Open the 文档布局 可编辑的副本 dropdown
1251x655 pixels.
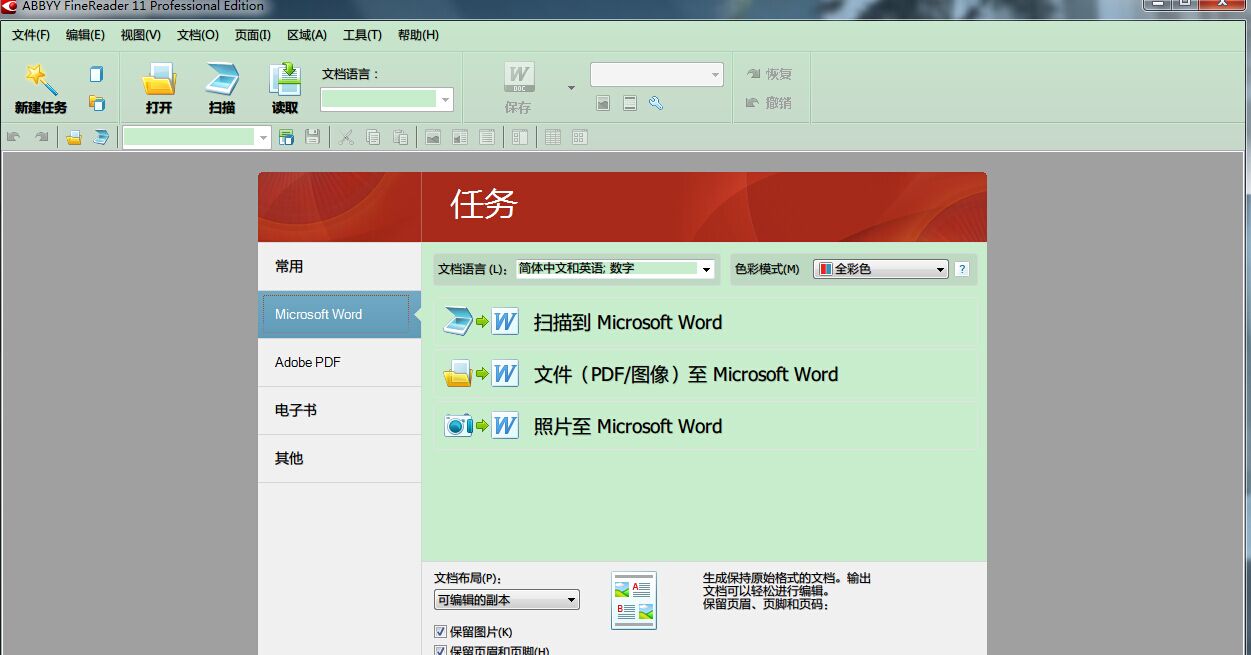pyautogui.click(x=507, y=600)
